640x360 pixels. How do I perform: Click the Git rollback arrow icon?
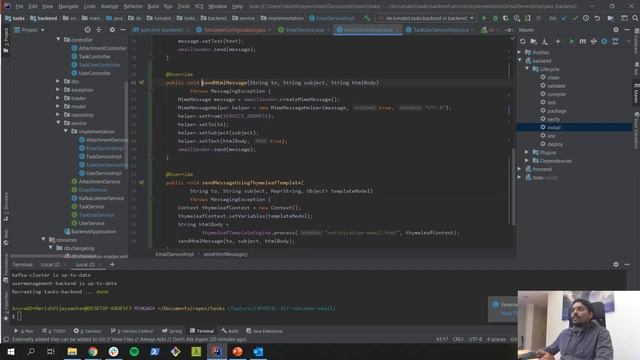[597, 18]
